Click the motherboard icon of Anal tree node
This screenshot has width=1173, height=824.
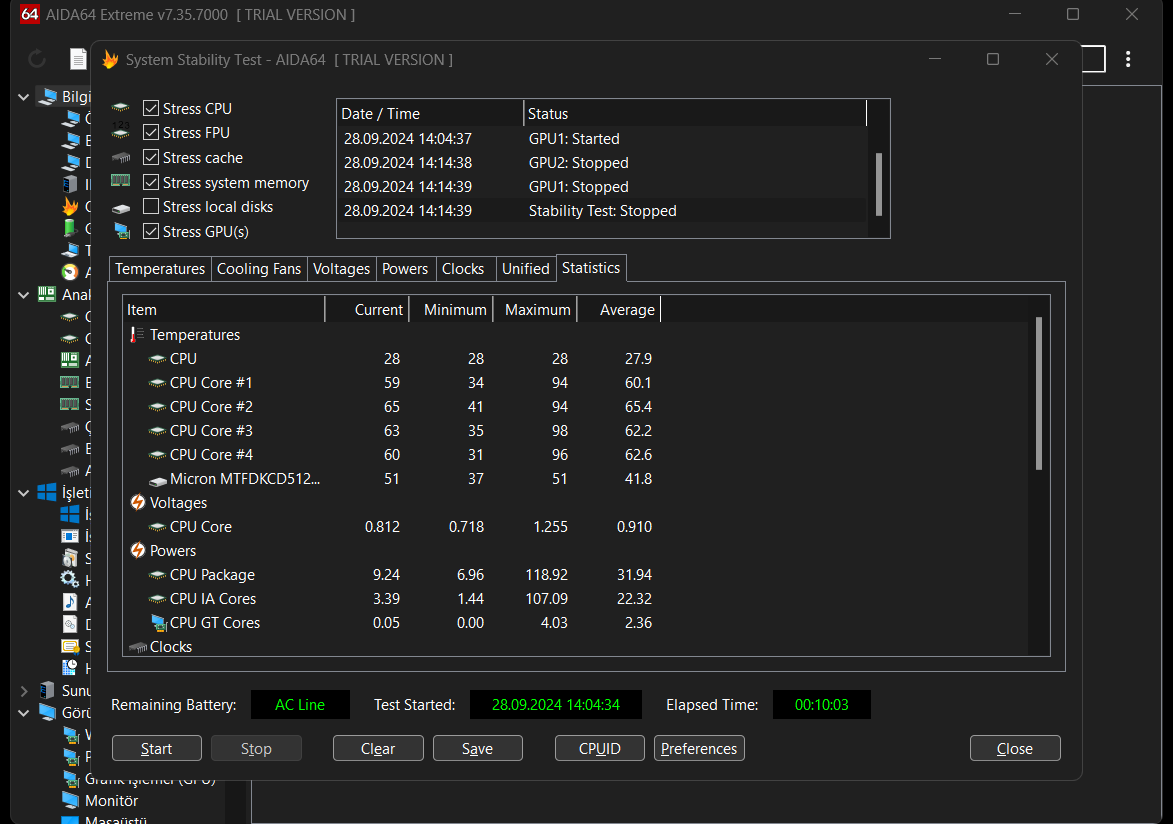pyautogui.click(x=47, y=294)
